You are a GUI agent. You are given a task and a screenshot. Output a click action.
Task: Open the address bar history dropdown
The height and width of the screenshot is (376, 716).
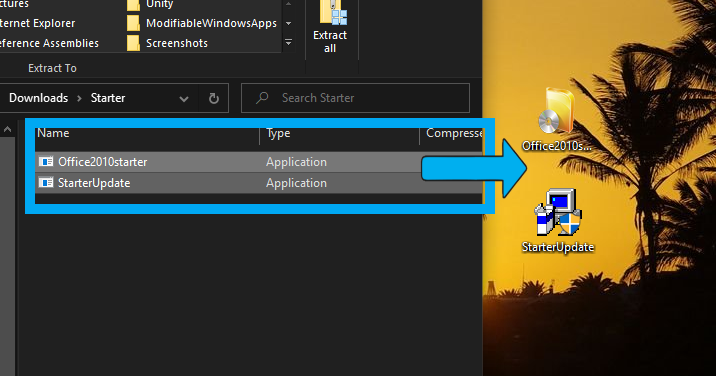click(184, 98)
